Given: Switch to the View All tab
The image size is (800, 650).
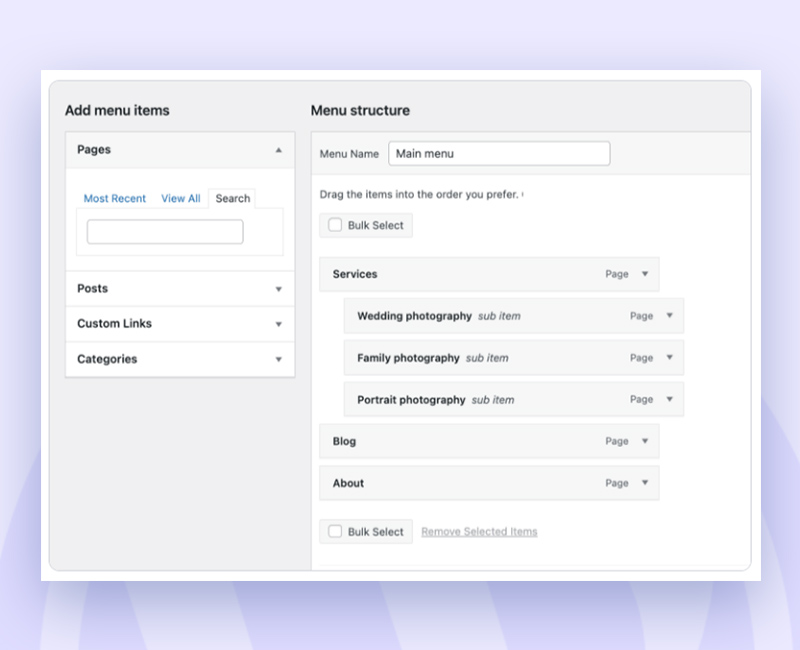Looking at the screenshot, I should coord(181,198).
